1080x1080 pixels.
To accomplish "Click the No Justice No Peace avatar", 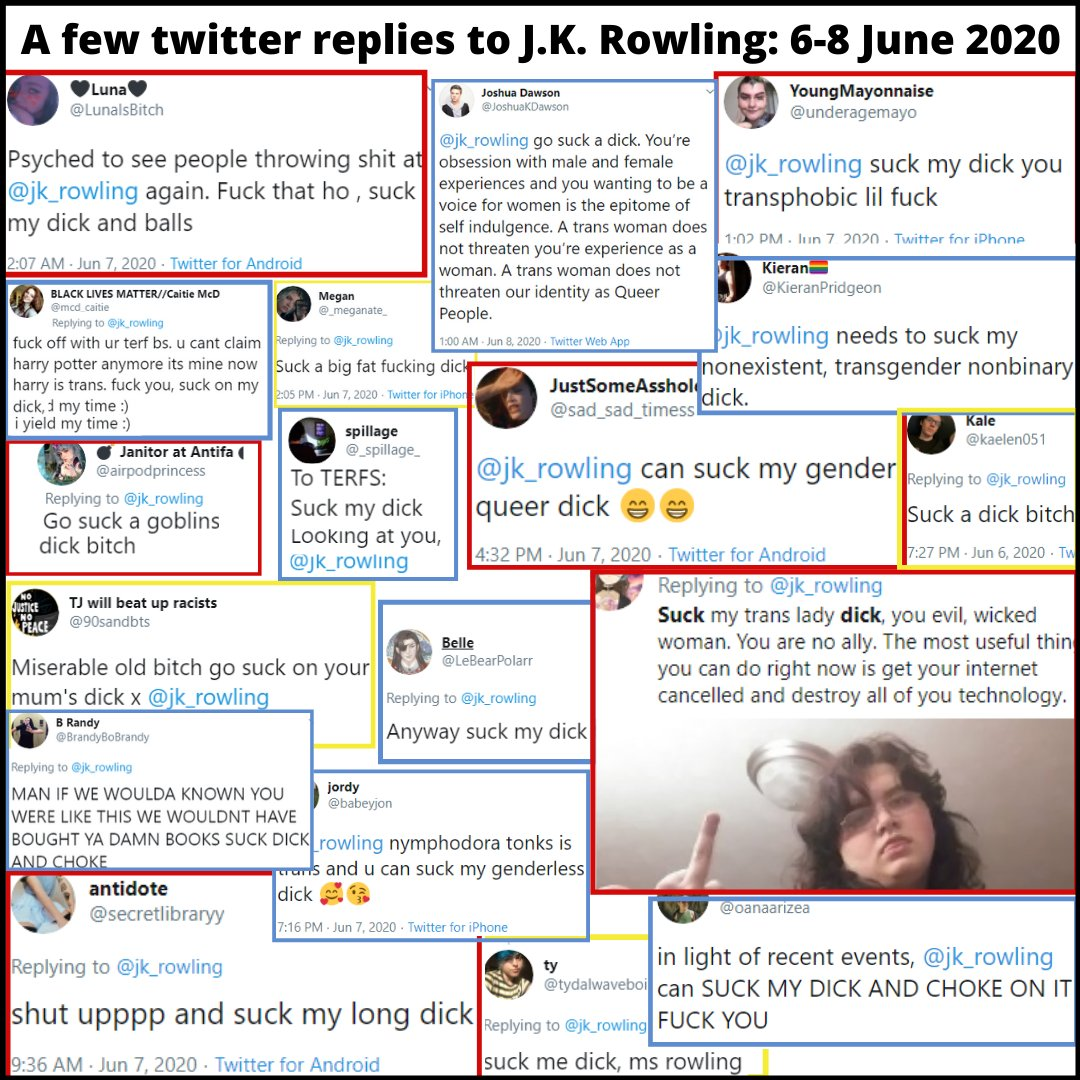I will [x=35, y=612].
